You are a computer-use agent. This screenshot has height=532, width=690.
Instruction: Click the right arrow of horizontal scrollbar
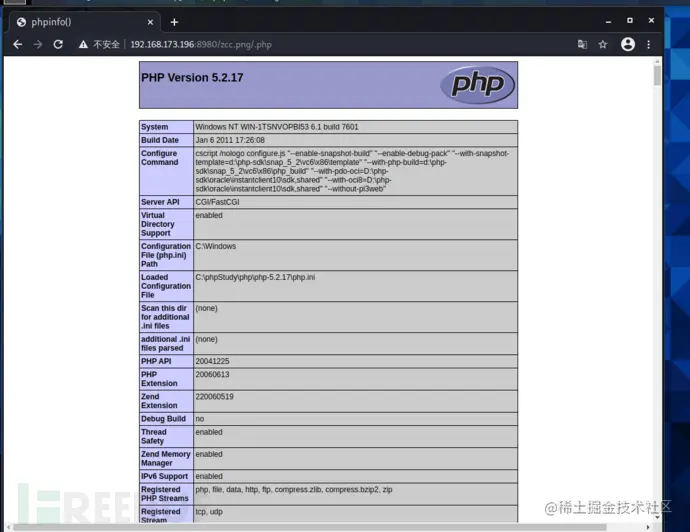click(x=648, y=527)
